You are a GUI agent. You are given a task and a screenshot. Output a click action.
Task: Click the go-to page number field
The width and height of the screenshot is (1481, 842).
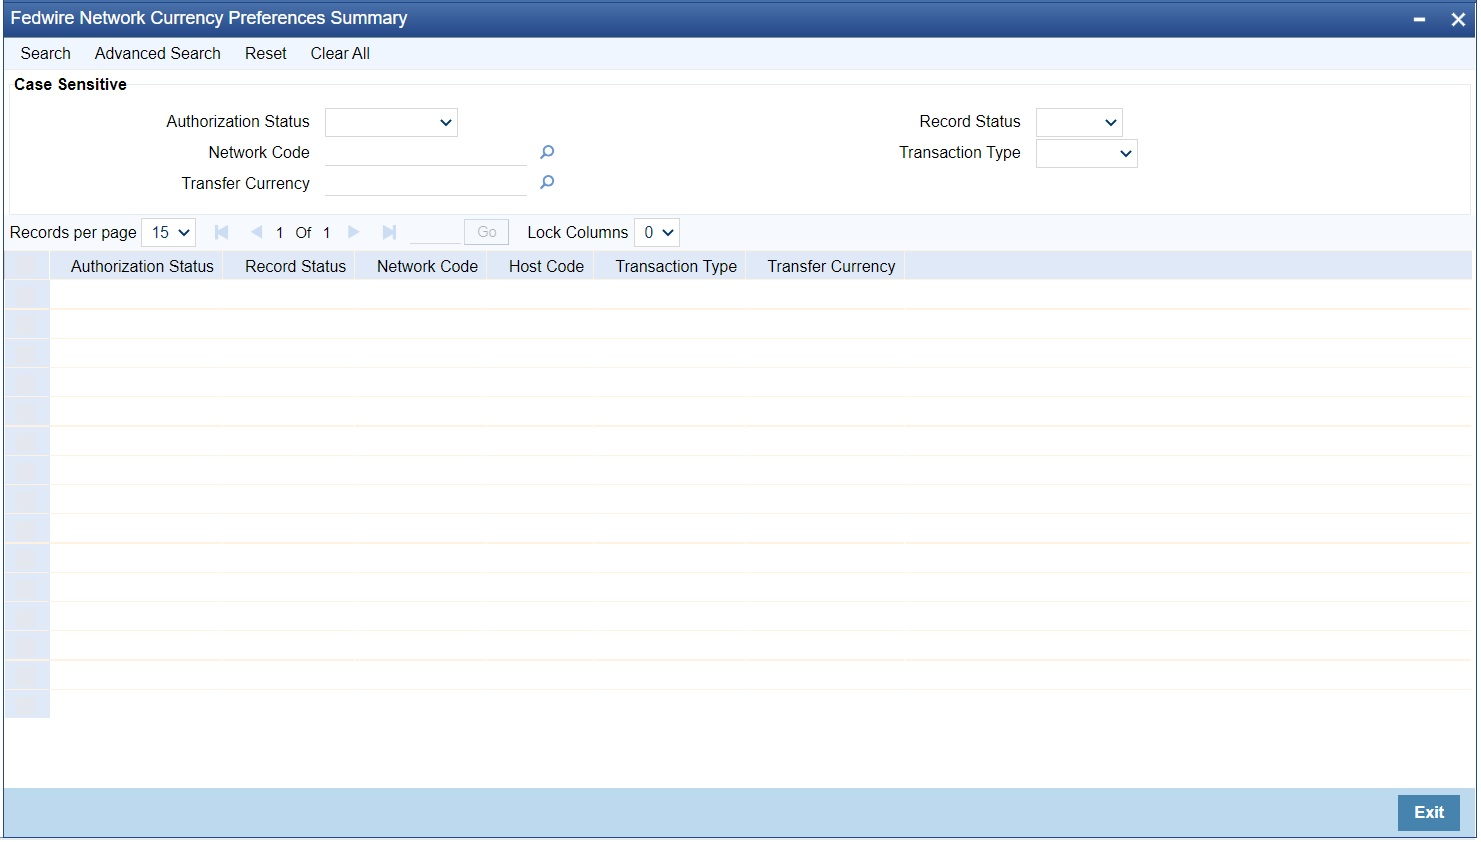(435, 232)
